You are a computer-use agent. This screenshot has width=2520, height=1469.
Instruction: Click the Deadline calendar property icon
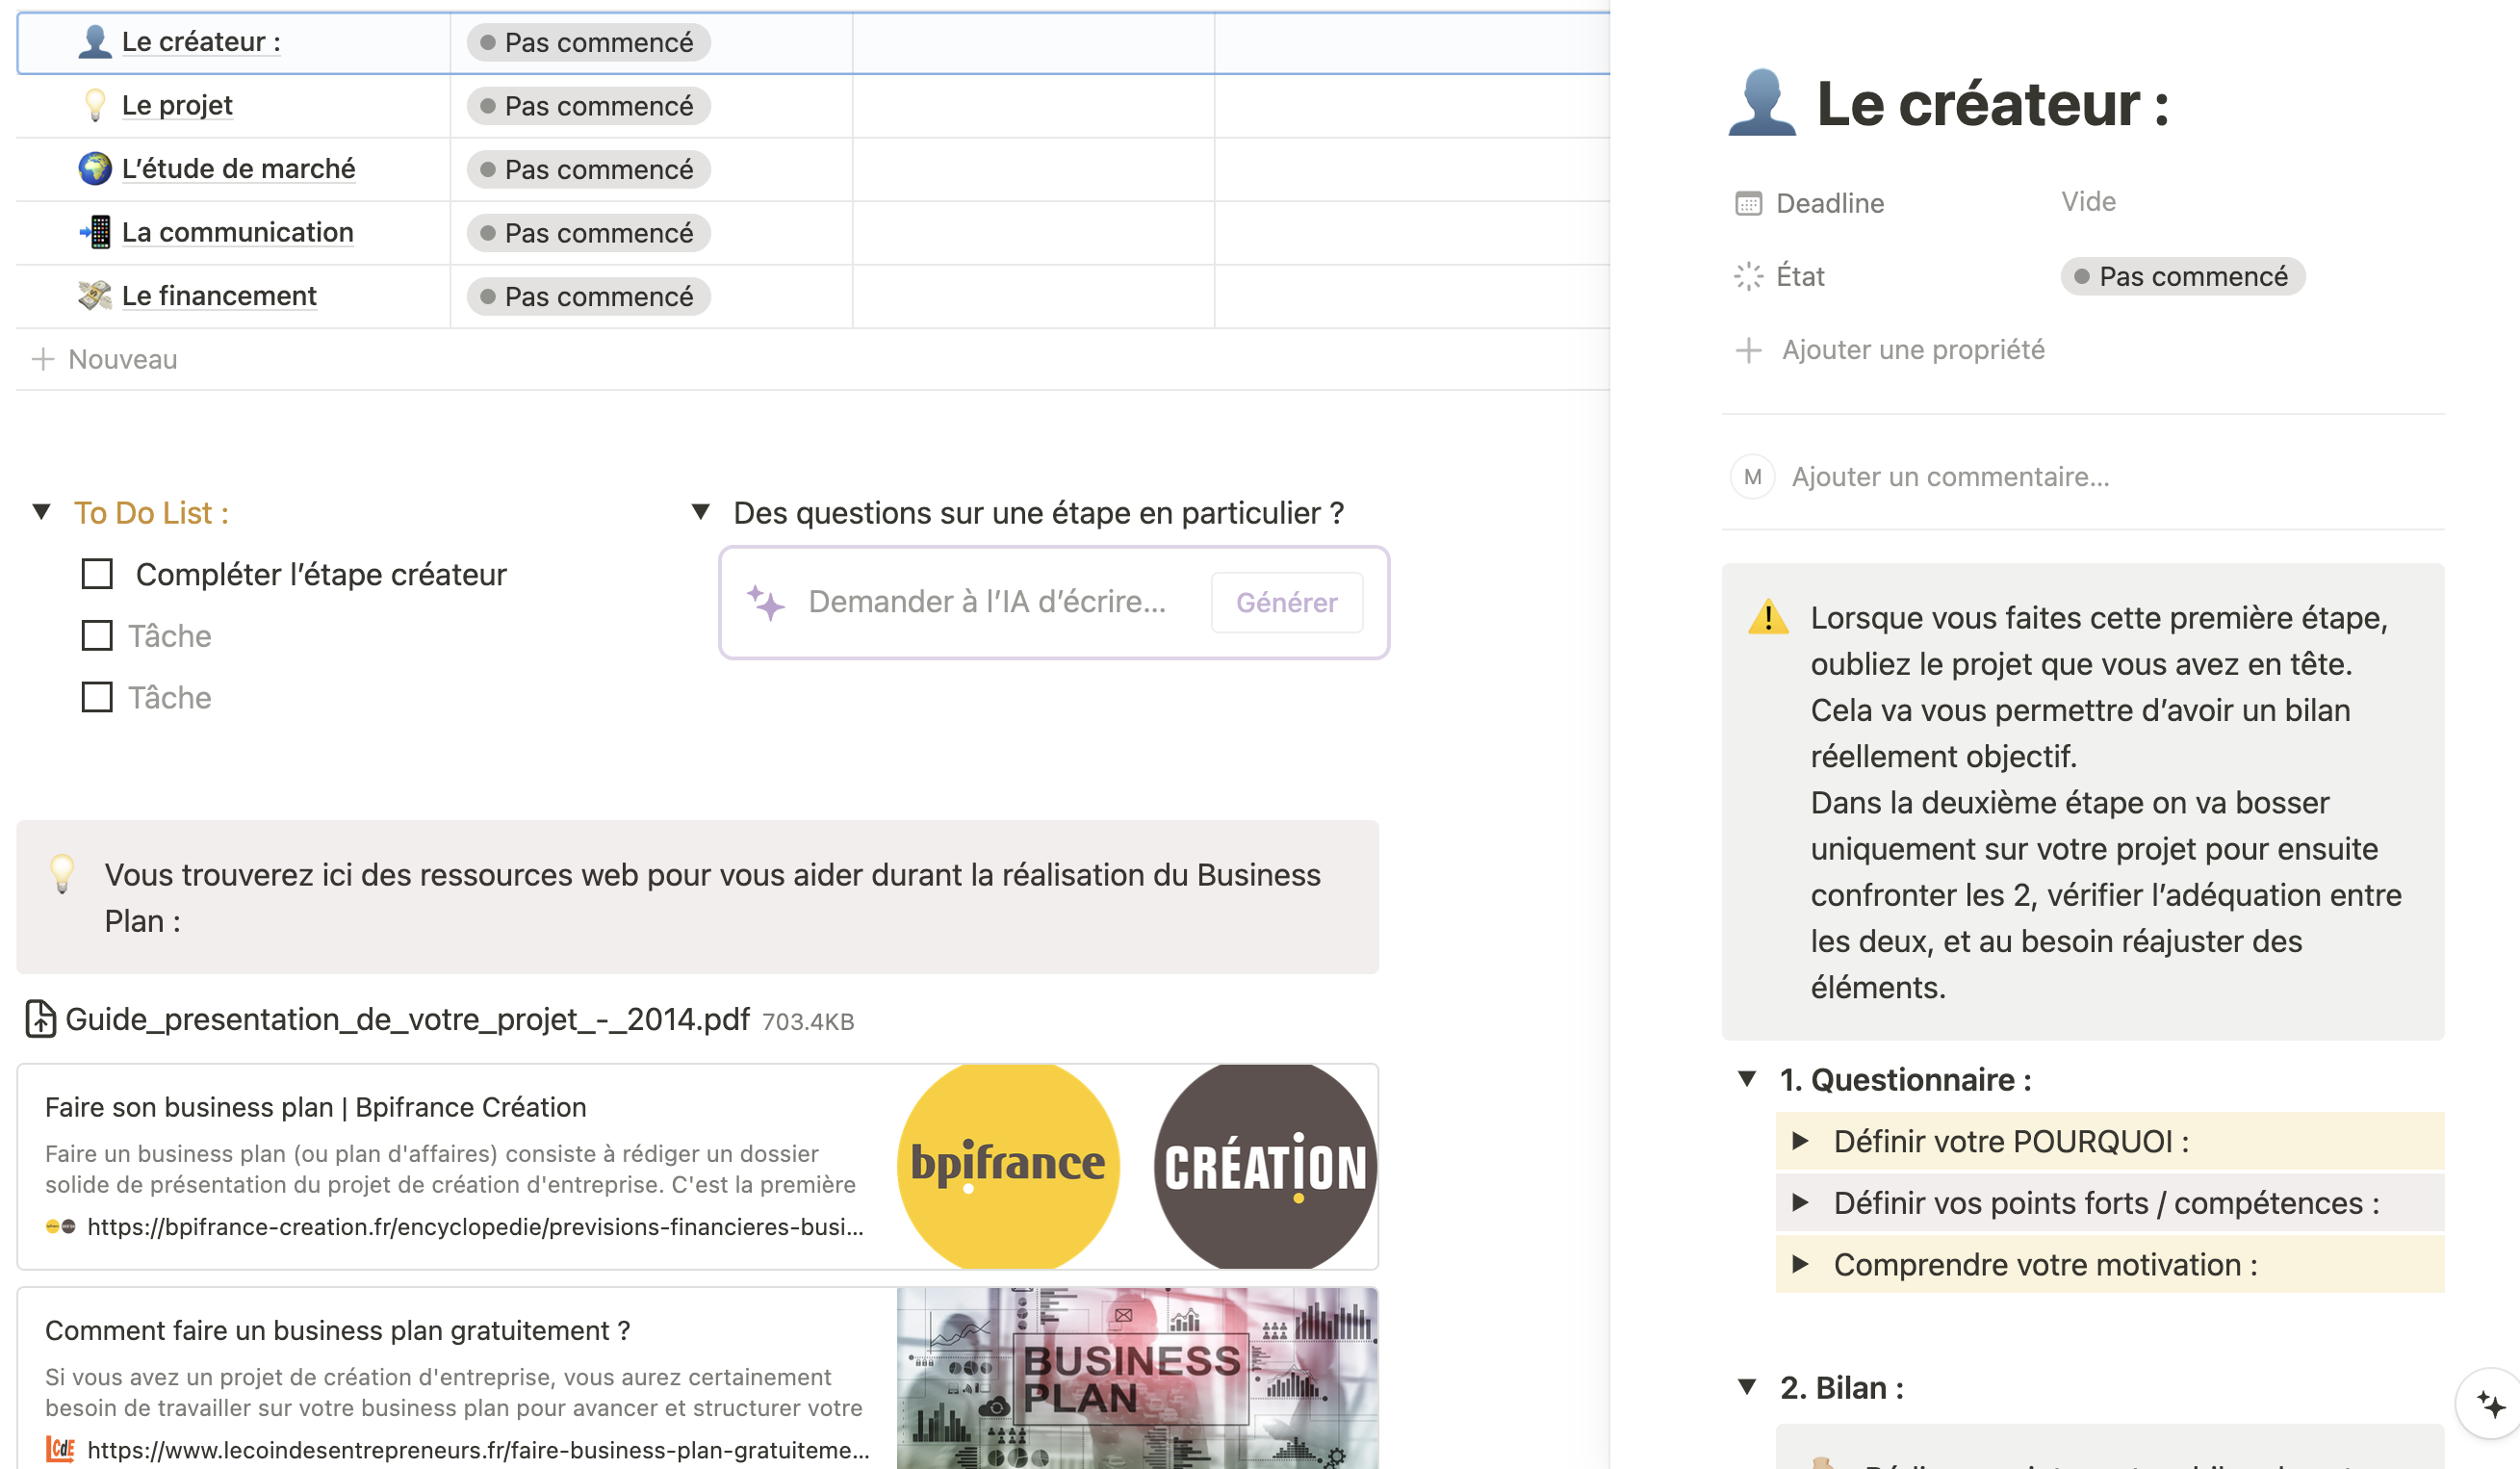[x=1748, y=204]
